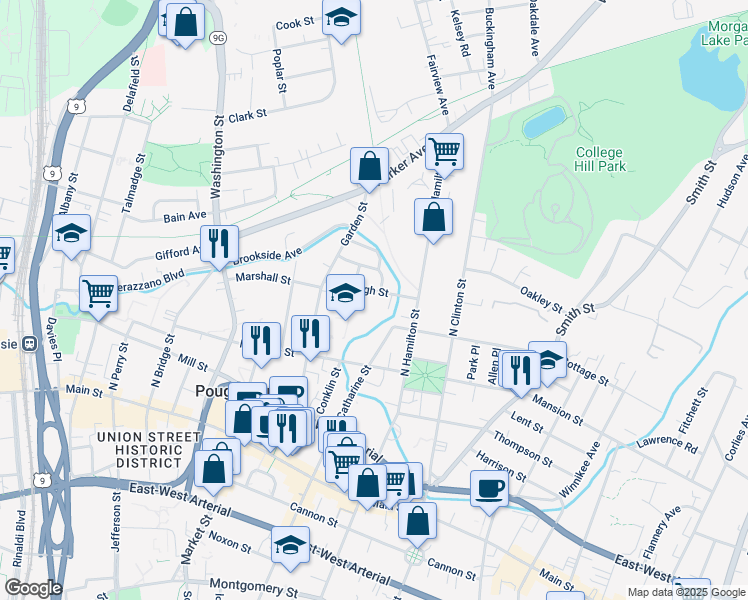
Task: Open the grocery cart marker near Fairview Ave
Action: click(x=444, y=153)
